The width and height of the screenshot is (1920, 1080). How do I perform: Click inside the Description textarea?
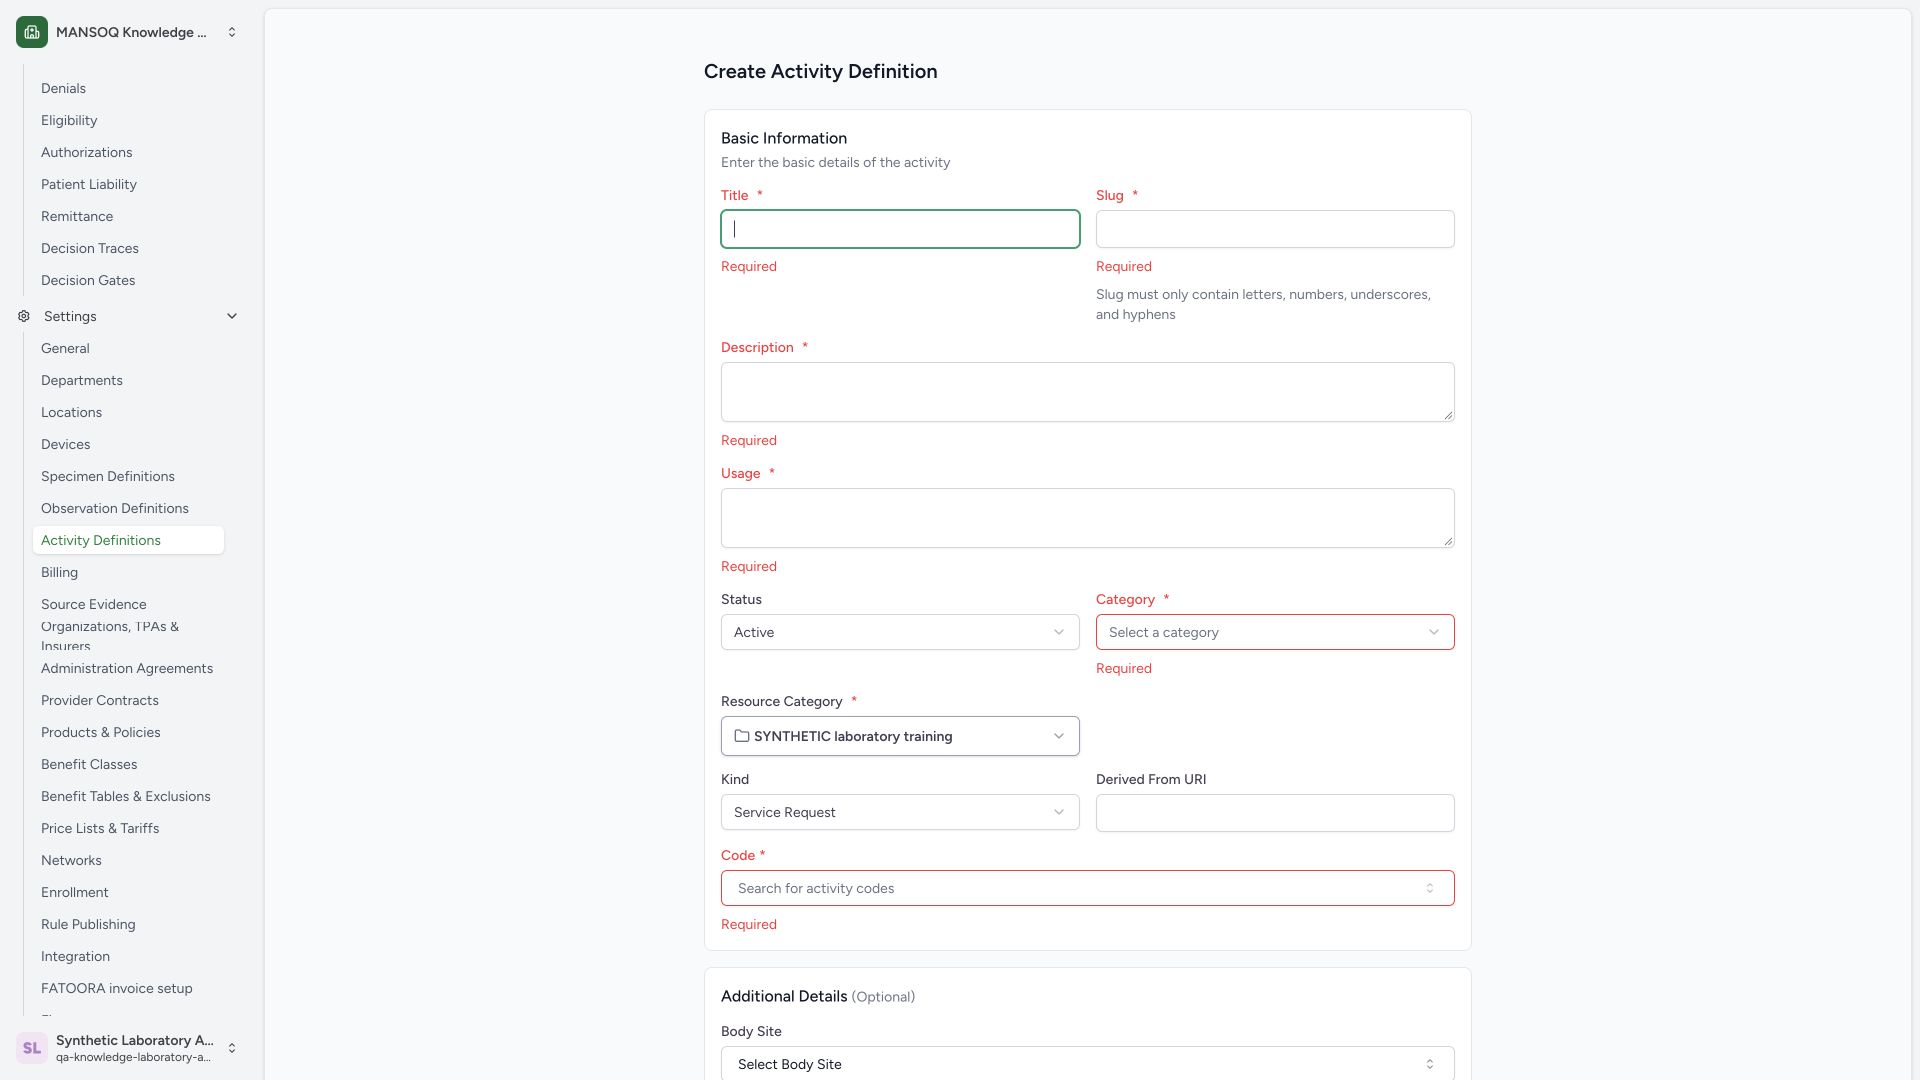tap(1087, 392)
